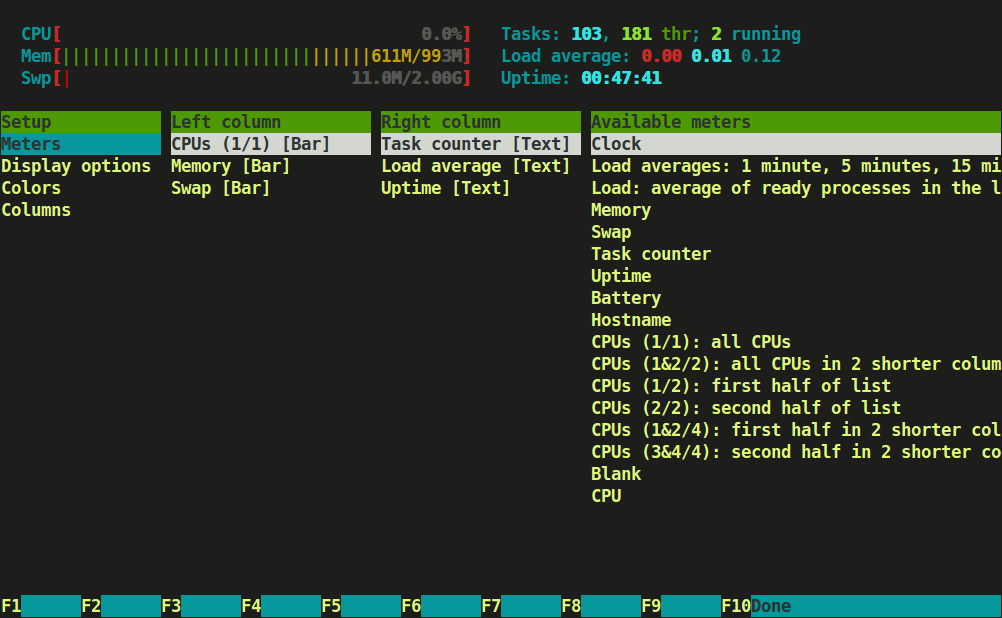Viewport: 1002px width, 618px height.
Task: Click the Tasks count line in header
Action: [x=651, y=34]
